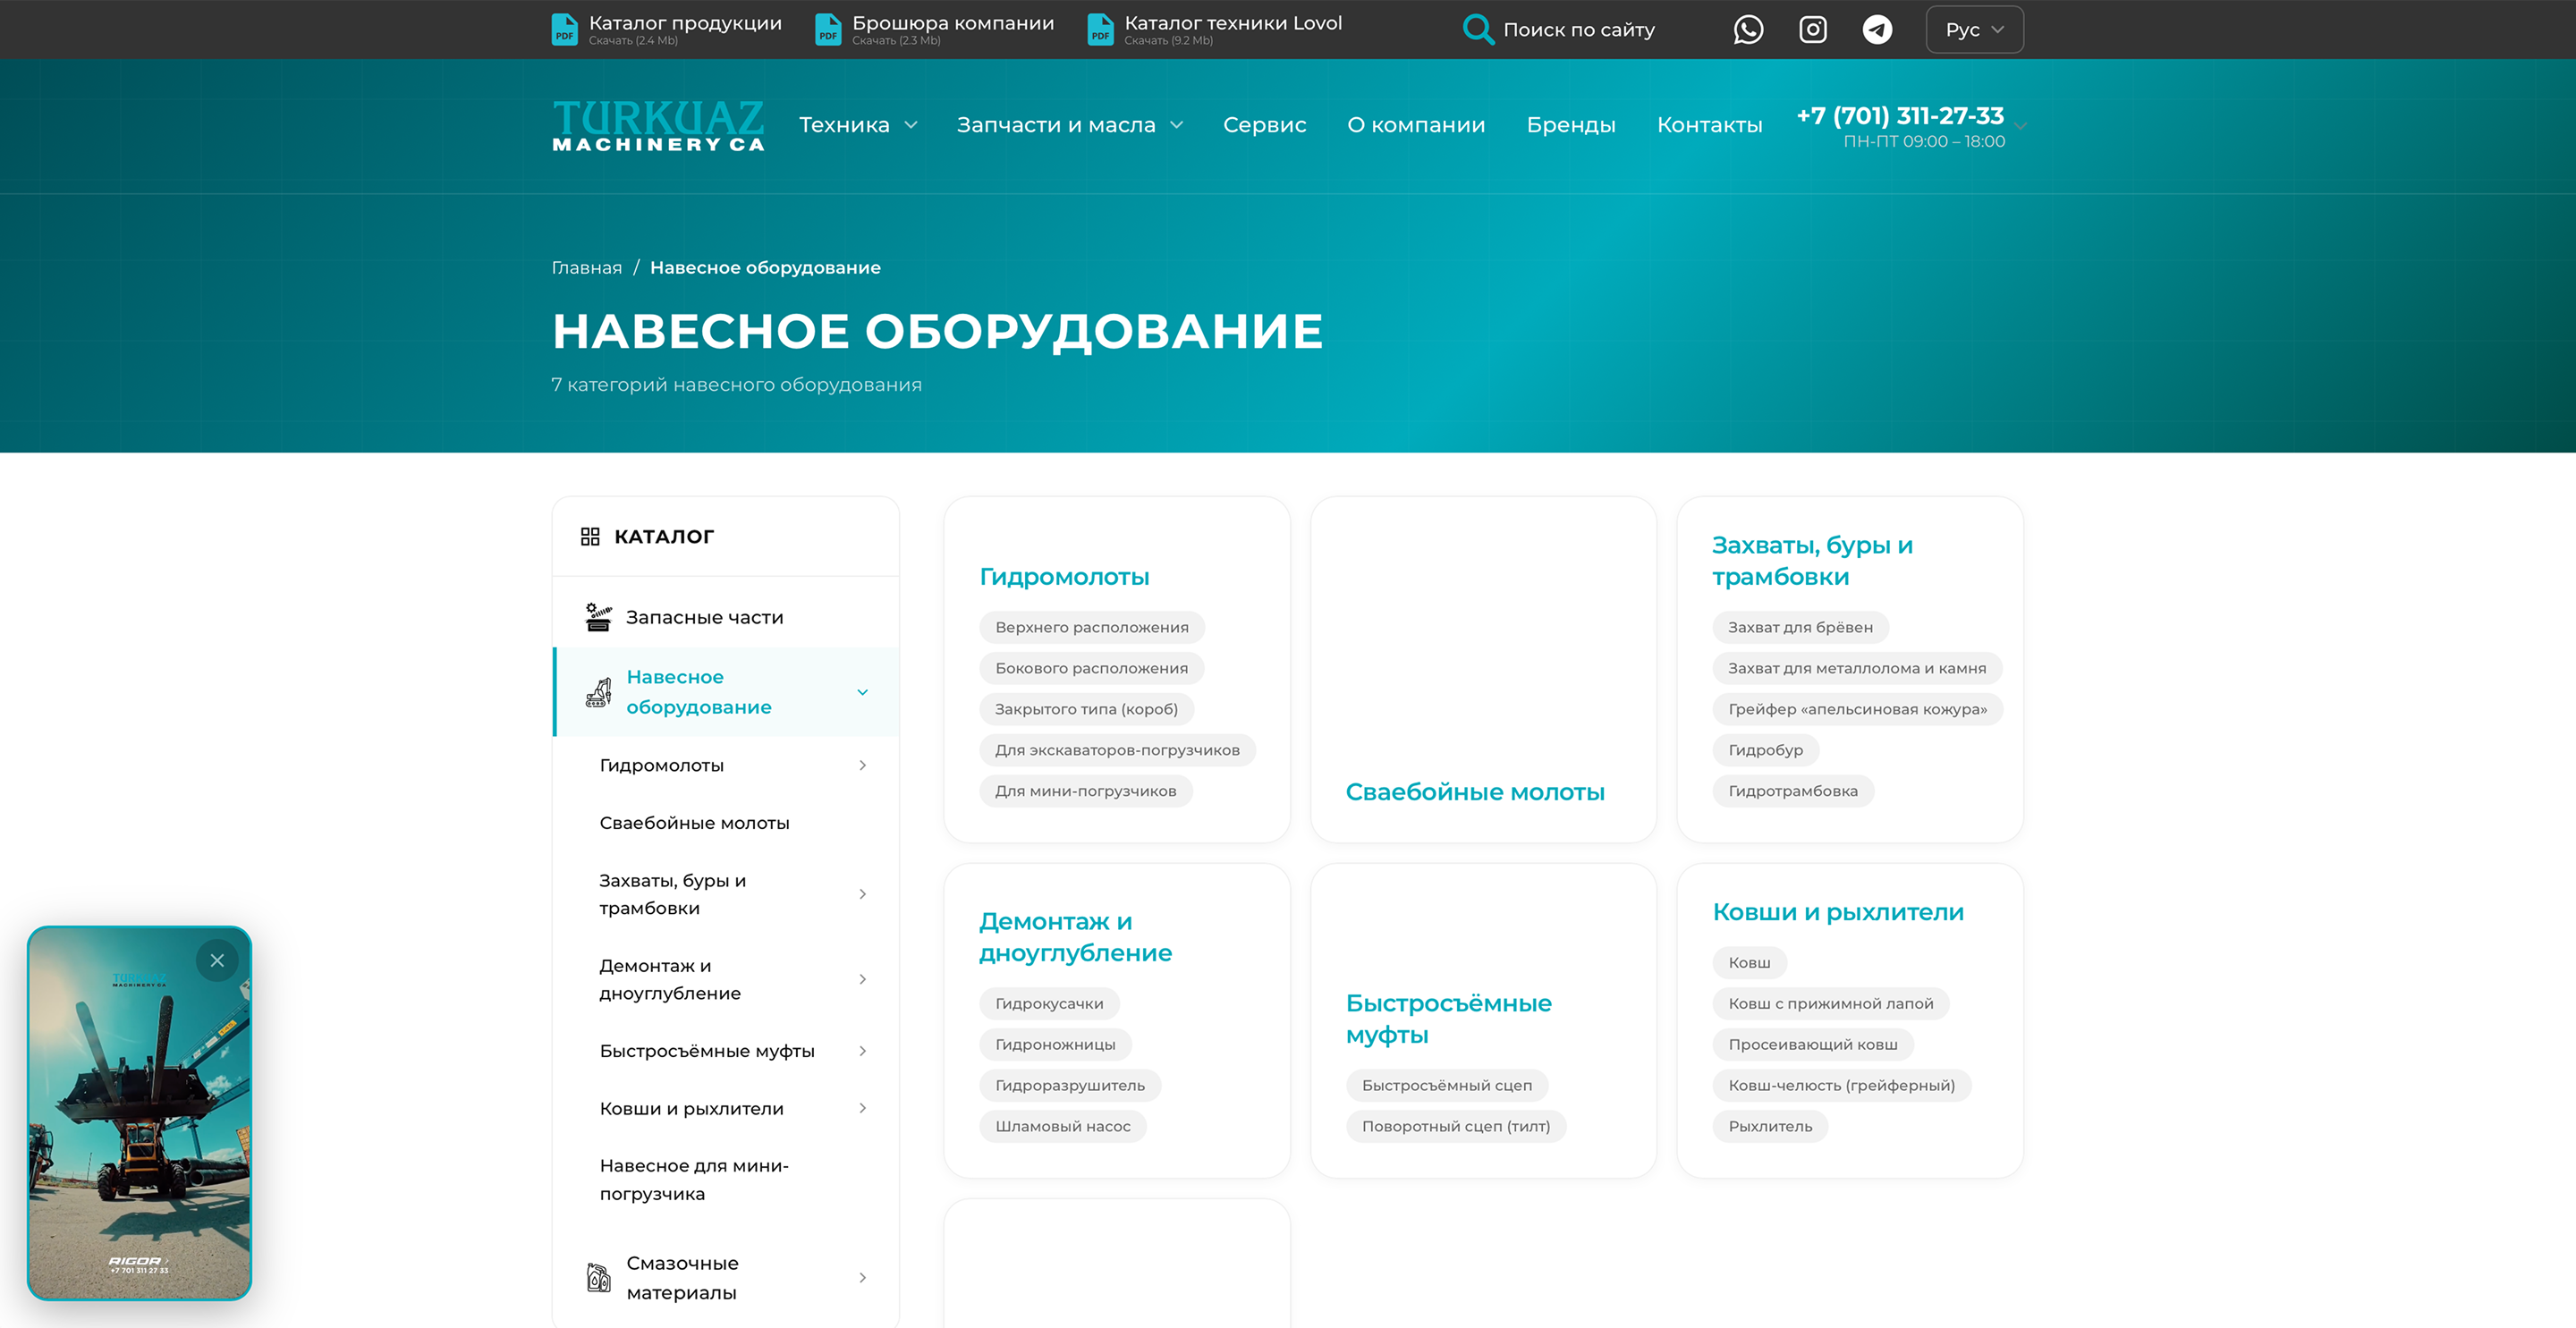The image size is (2576, 1328).
Task: Go to Главная breadcrumb link
Action: tap(586, 268)
